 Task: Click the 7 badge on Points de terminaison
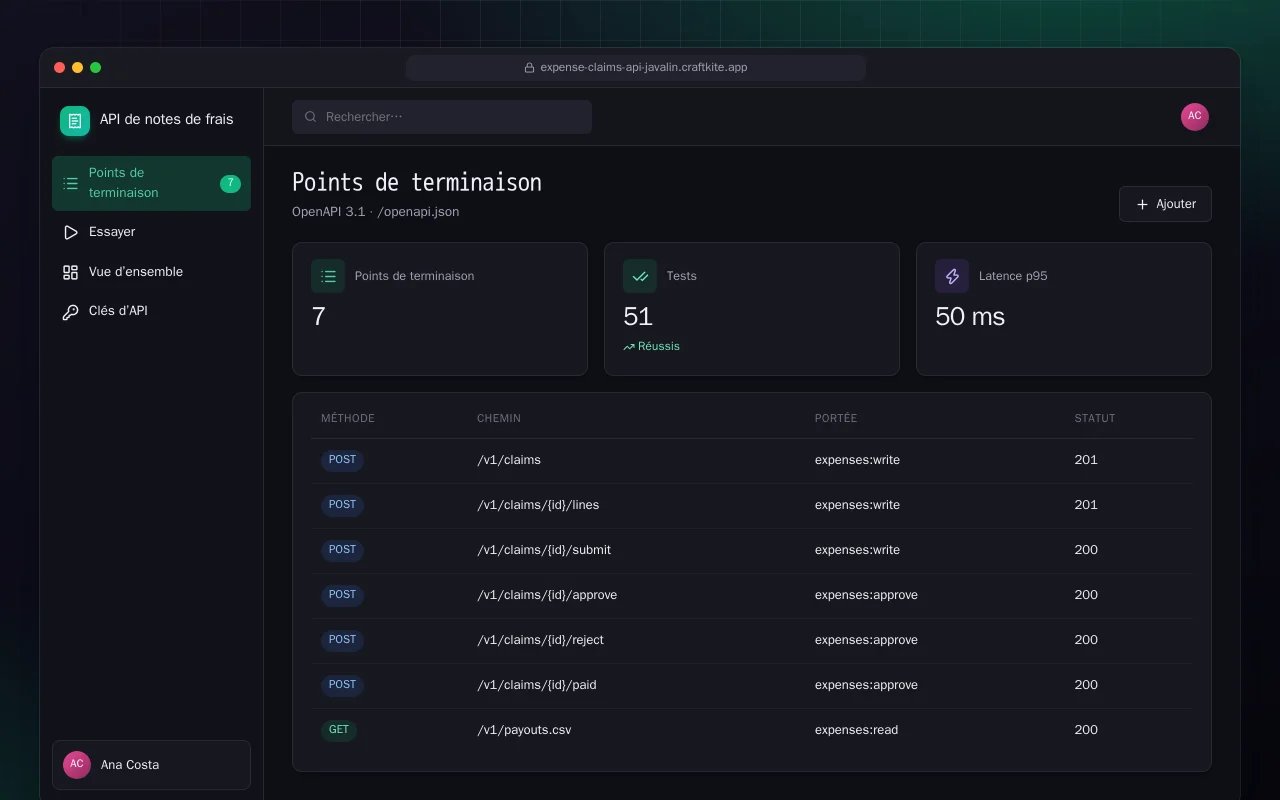coord(230,183)
